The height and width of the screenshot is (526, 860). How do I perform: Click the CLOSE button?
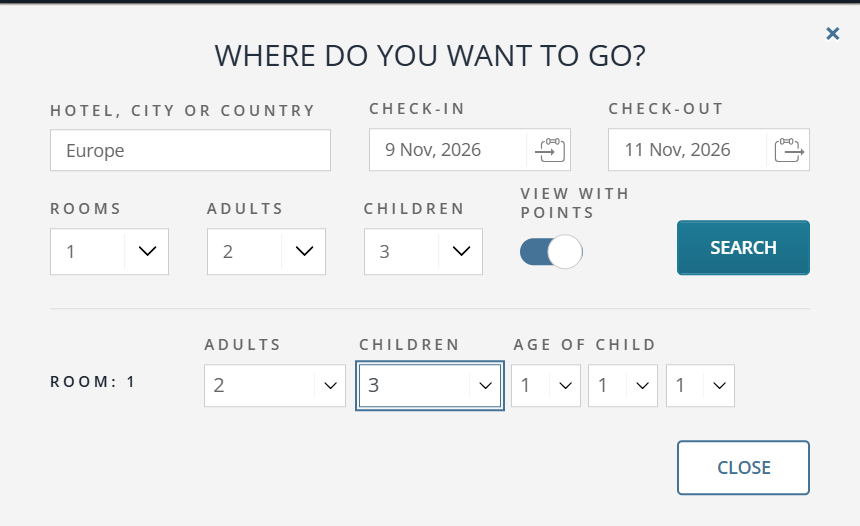pyautogui.click(x=743, y=468)
